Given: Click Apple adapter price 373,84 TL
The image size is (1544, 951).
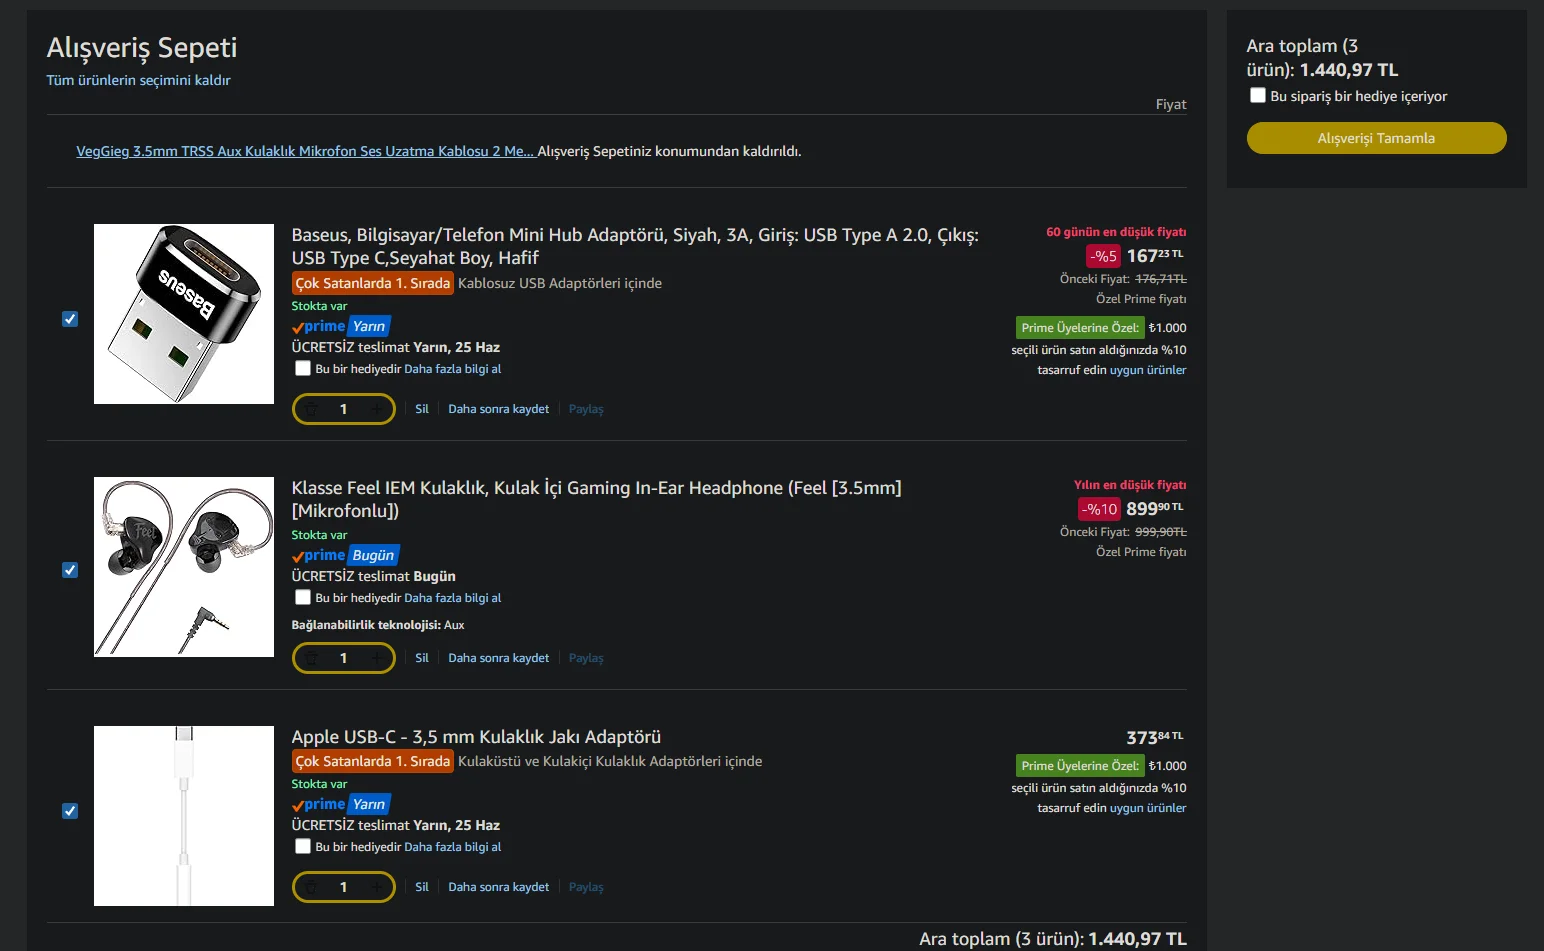Looking at the screenshot, I should 1155,738.
